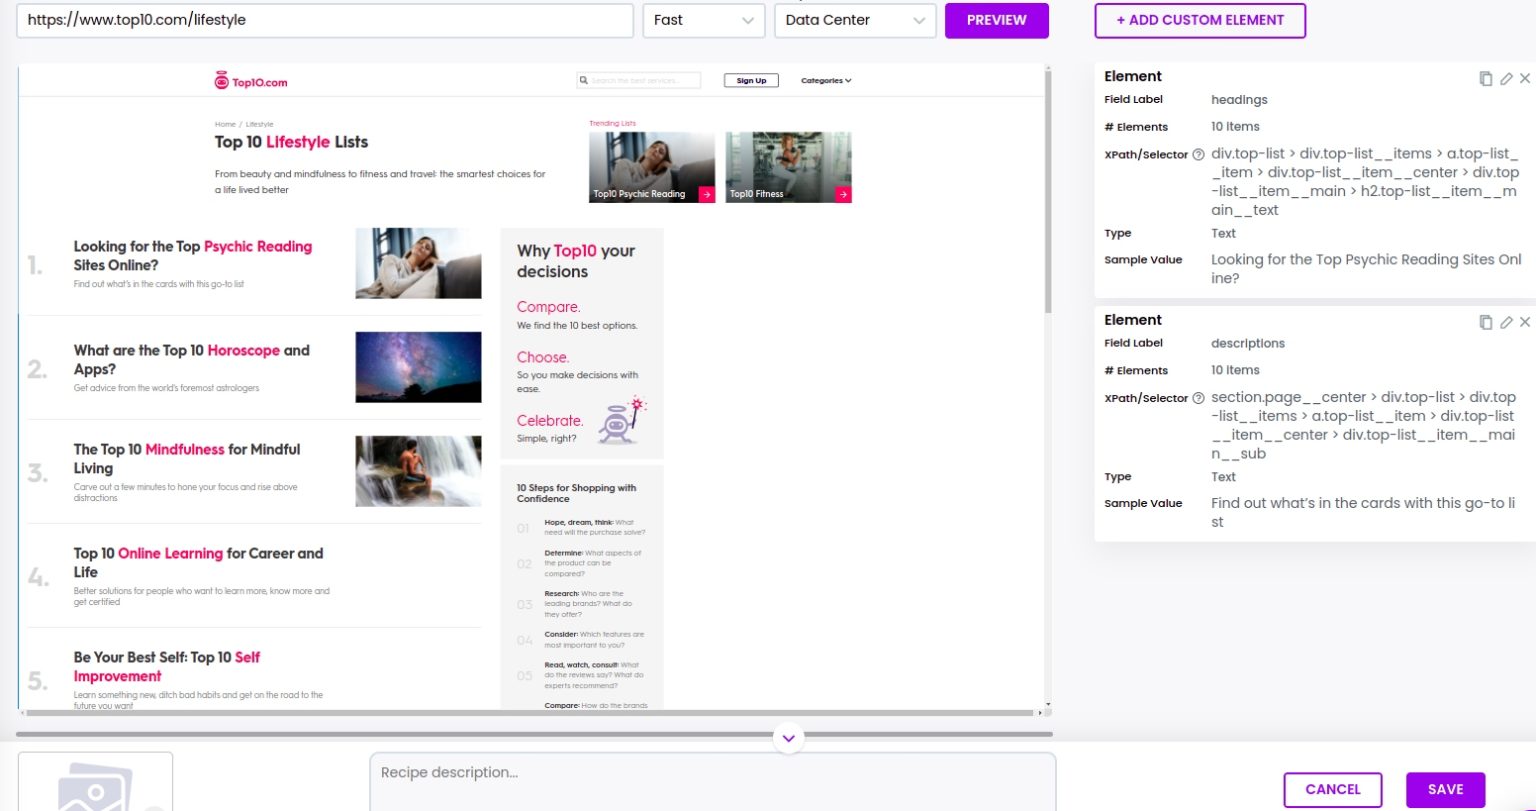Image resolution: width=1536 pixels, height=811 pixels.
Task: Cancel the recipe editing
Action: click(x=1332, y=789)
